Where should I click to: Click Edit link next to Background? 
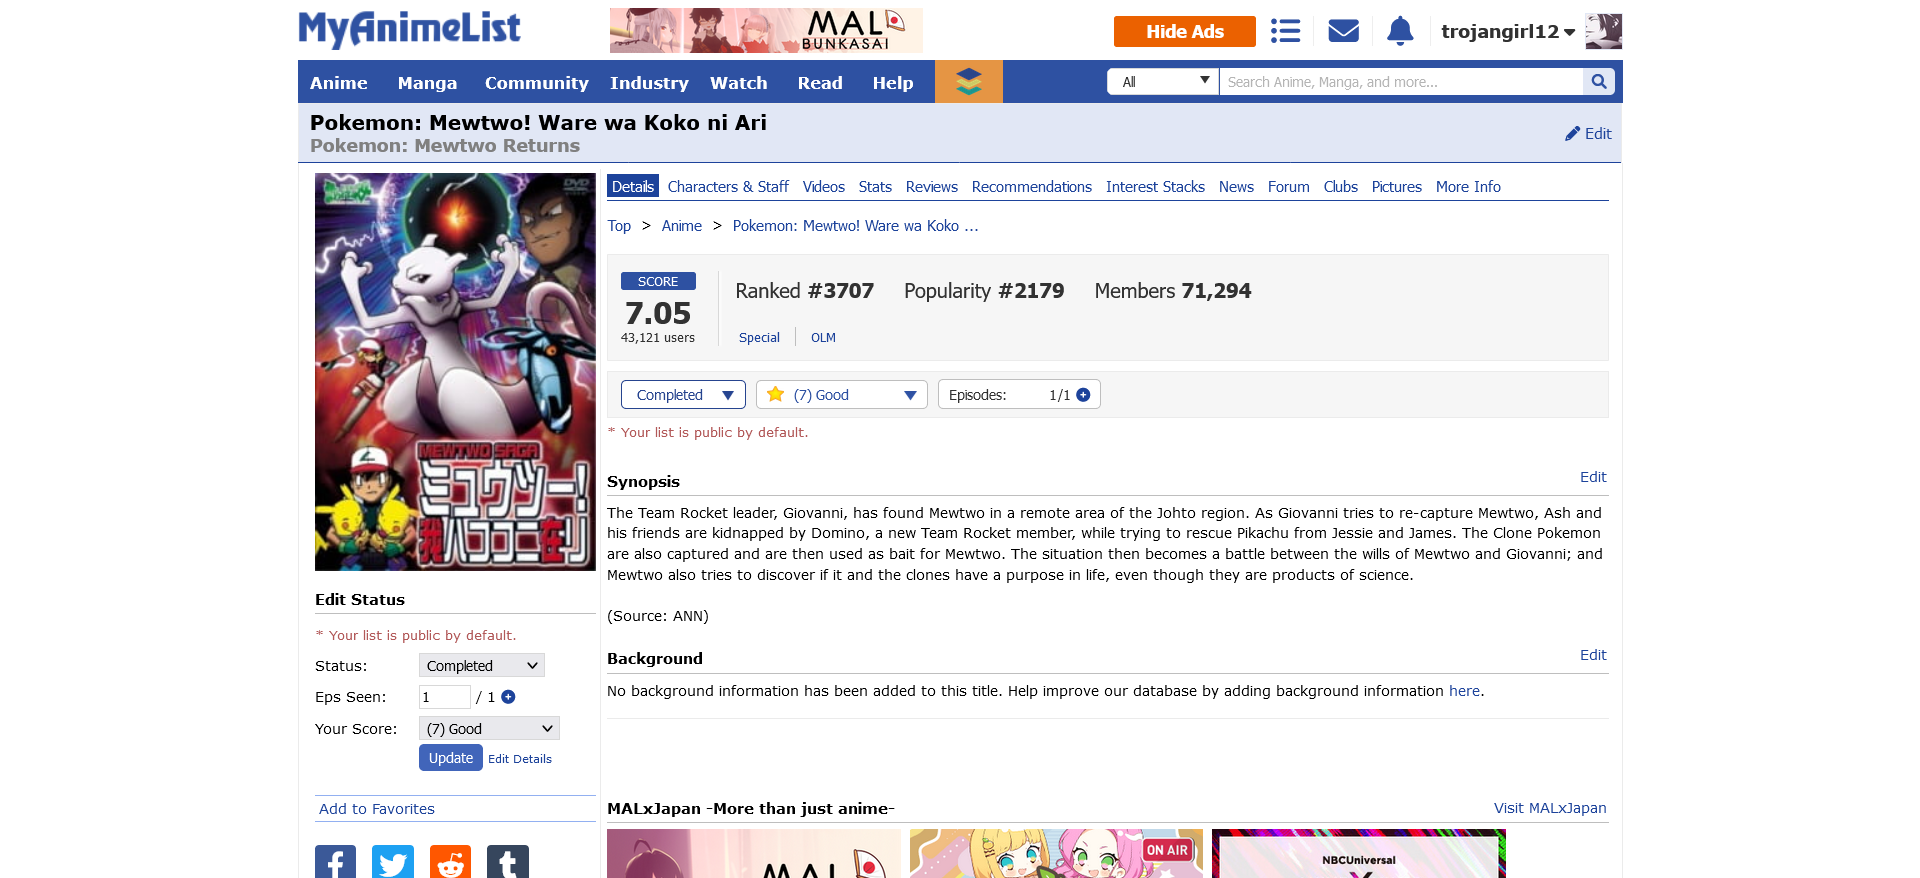pyautogui.click(x=1593, y=655)
